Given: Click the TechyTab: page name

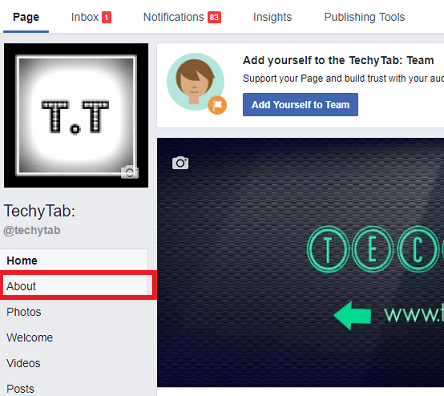Looking at the screenshot, I should 39,211.
